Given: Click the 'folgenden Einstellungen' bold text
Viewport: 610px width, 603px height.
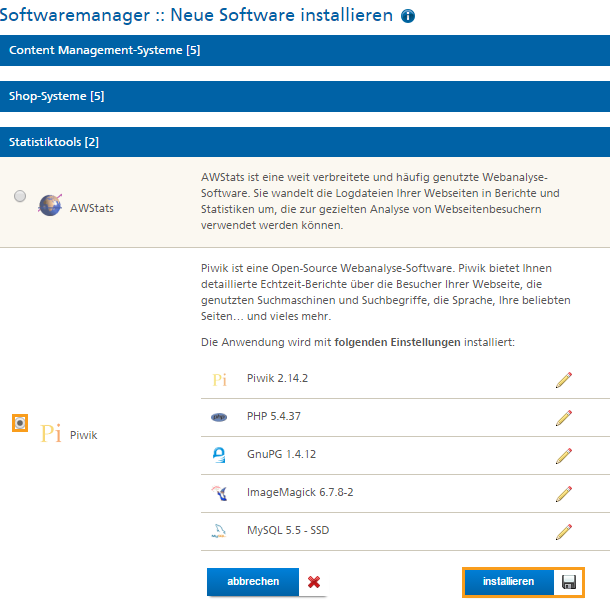Looking at the screenshot, I should (397, 342).
